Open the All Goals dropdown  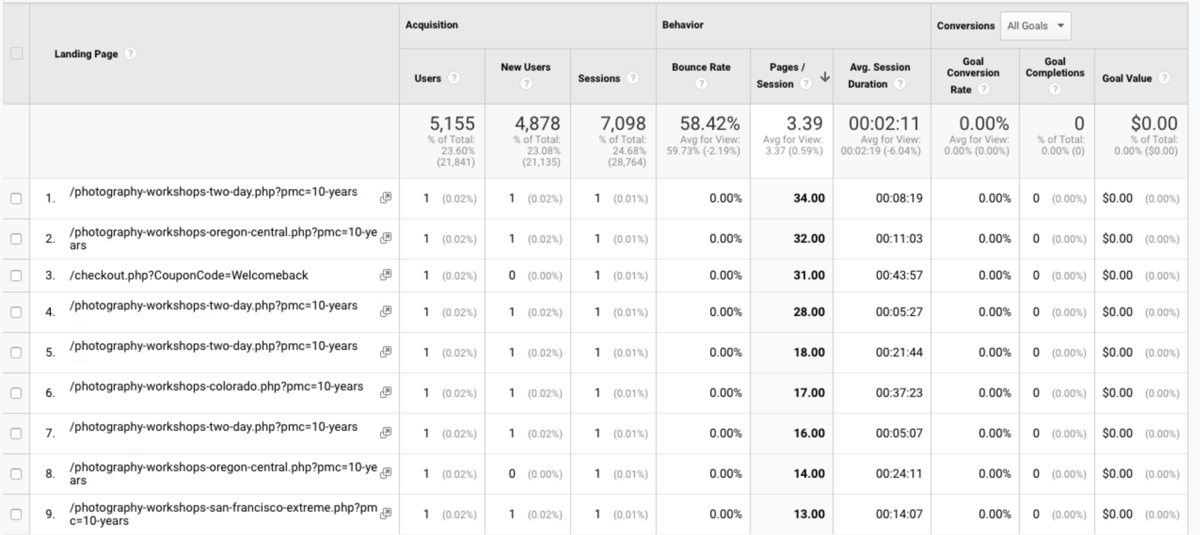coord(1035,26)
